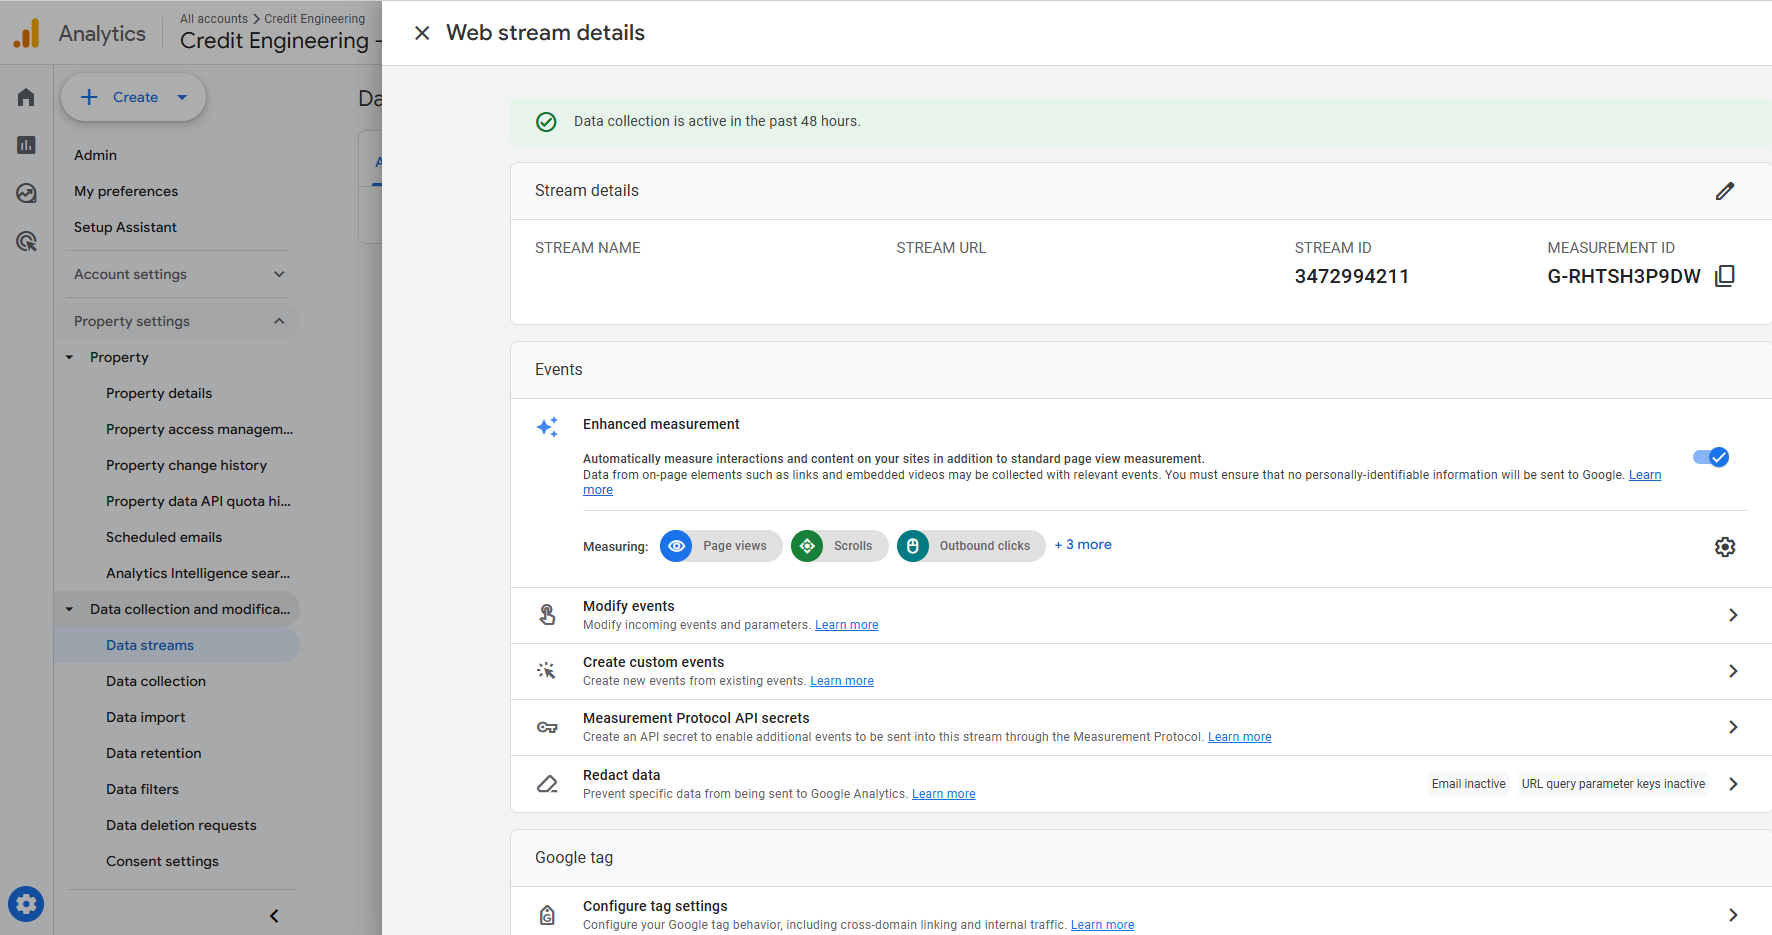The width and height of the screenshot is (1772, 935).
Task: Open the Create dropdown arrow
Action: point(182,97)
